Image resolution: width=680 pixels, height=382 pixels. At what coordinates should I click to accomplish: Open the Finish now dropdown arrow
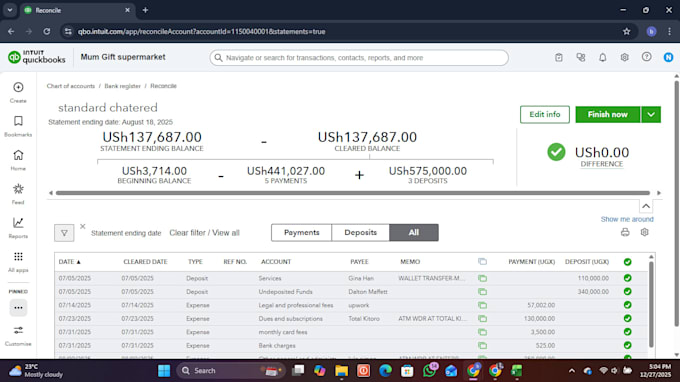pos(651,114)
